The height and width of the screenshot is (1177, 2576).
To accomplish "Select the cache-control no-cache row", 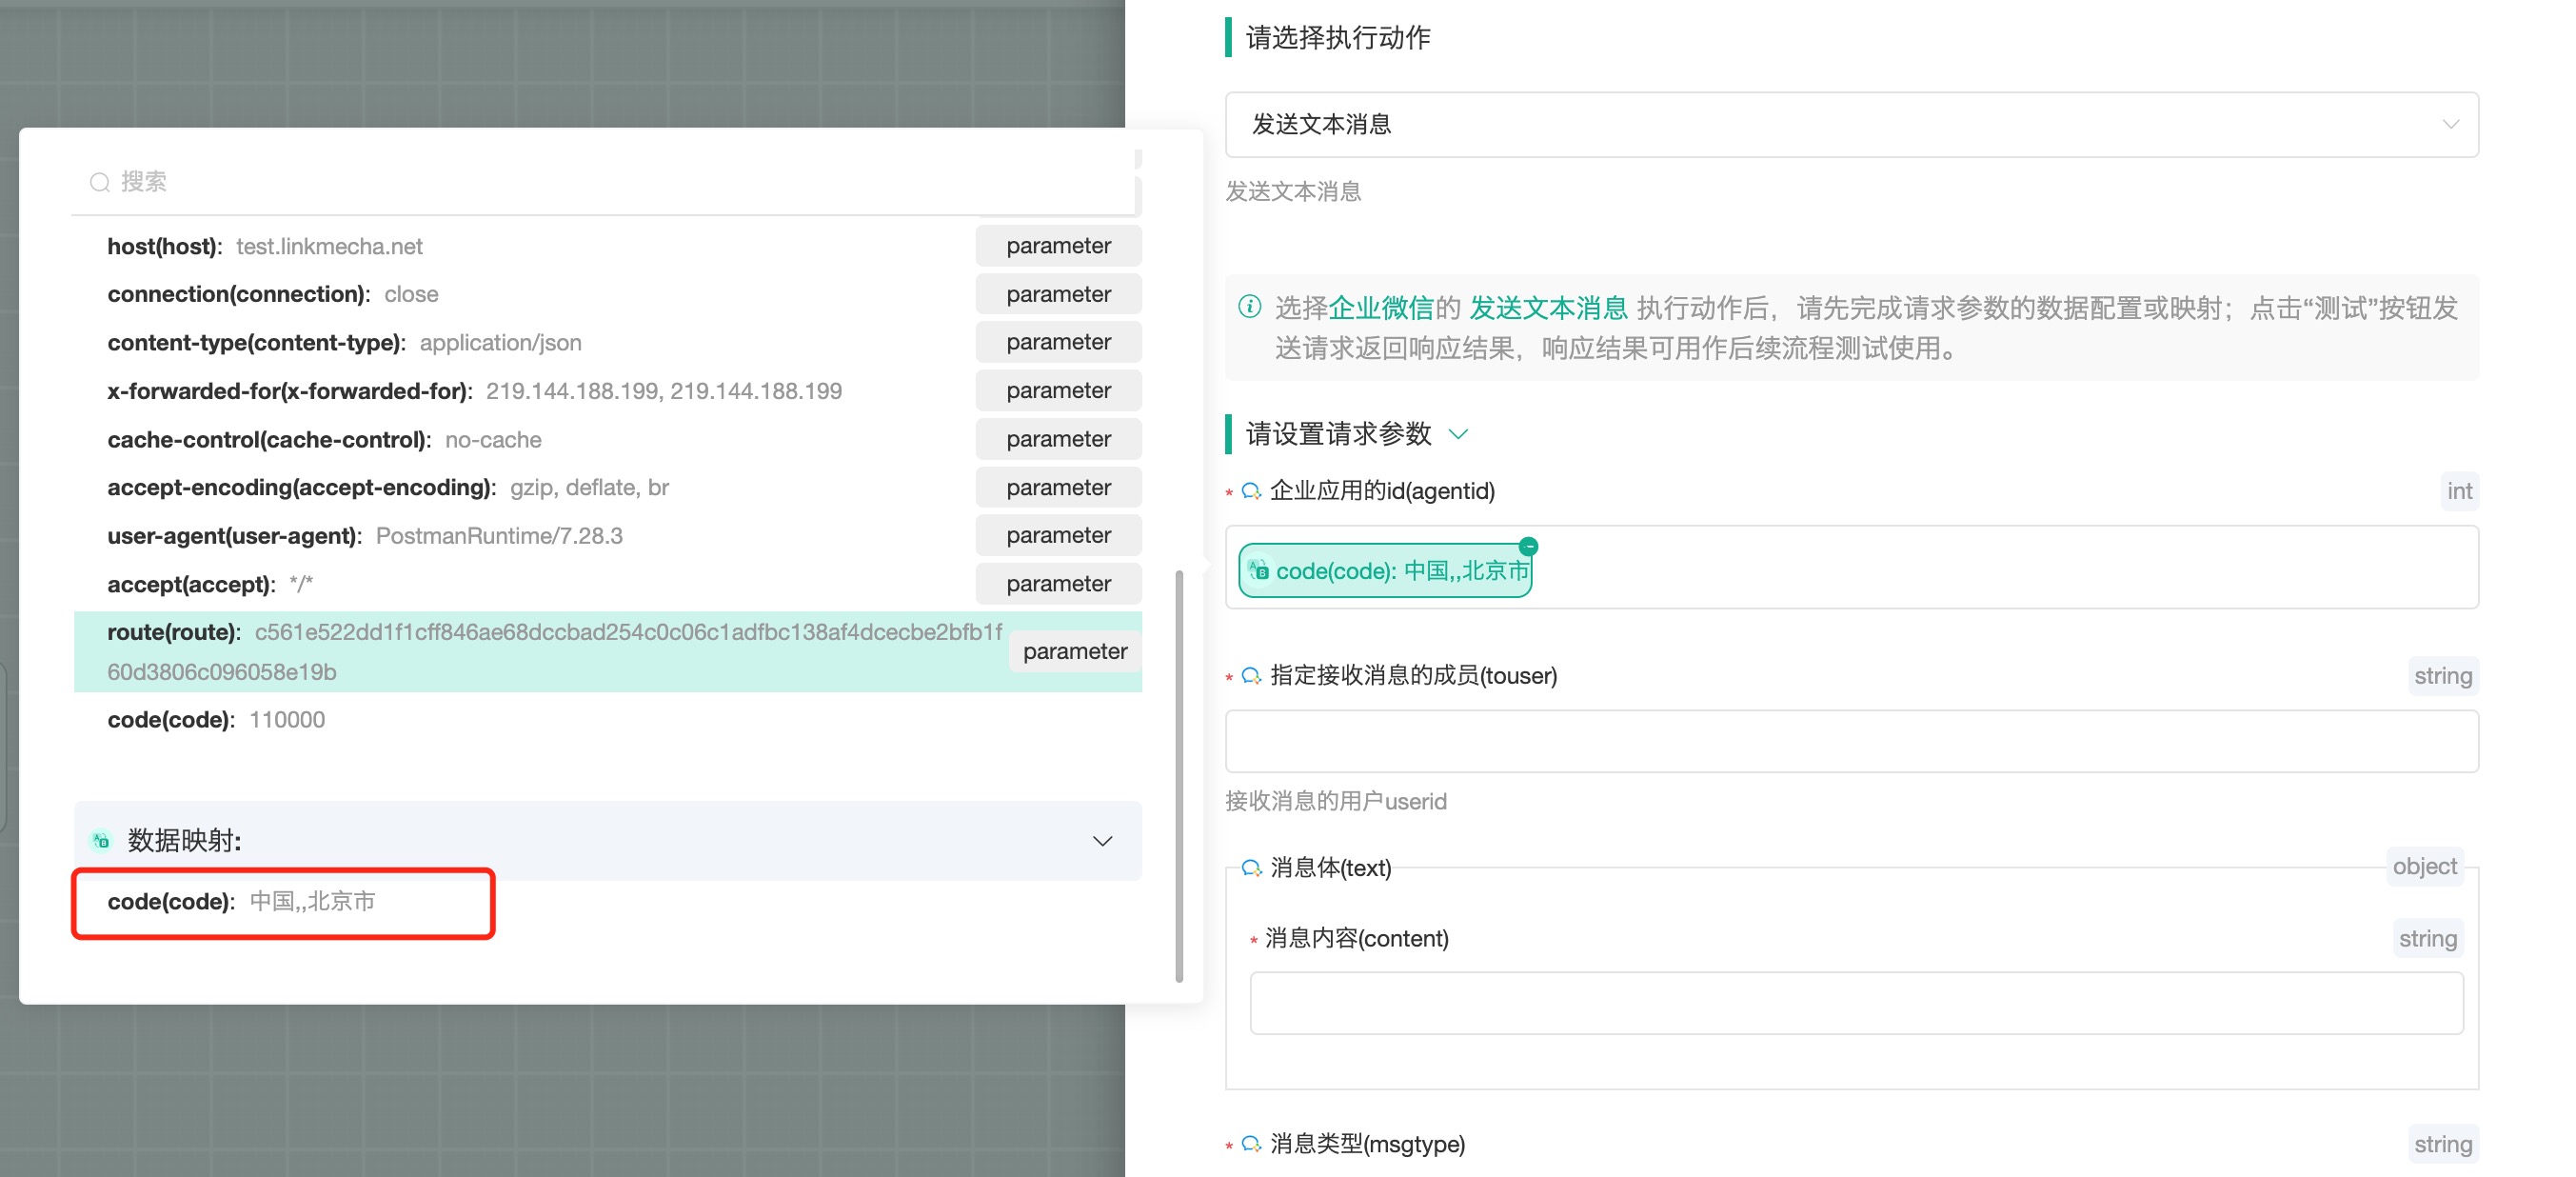I will tap(607, 439).
